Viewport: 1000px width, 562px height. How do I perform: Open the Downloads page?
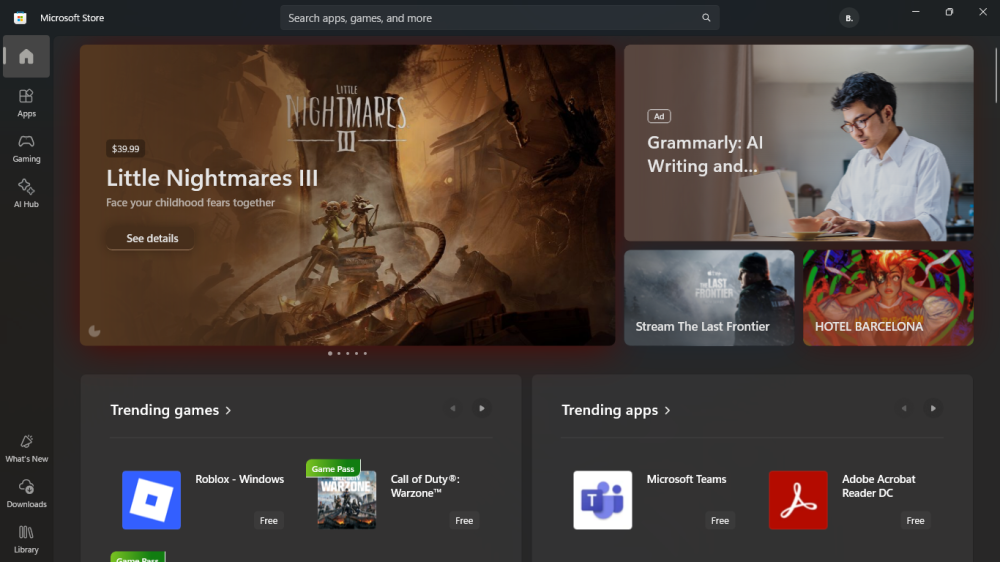click(x=26, y=494)
